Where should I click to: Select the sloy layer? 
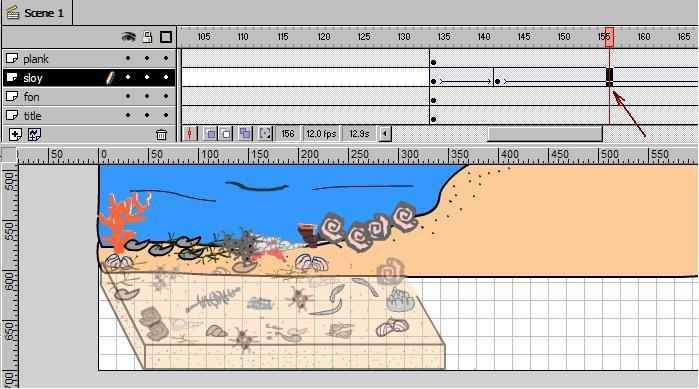(x=89, y=78)
